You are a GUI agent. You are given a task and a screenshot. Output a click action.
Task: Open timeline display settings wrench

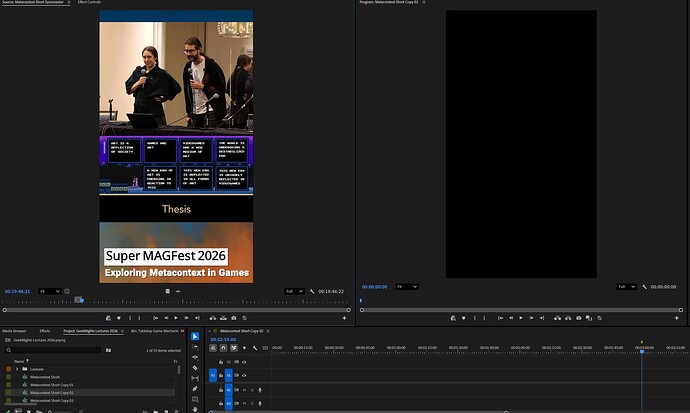255,348
